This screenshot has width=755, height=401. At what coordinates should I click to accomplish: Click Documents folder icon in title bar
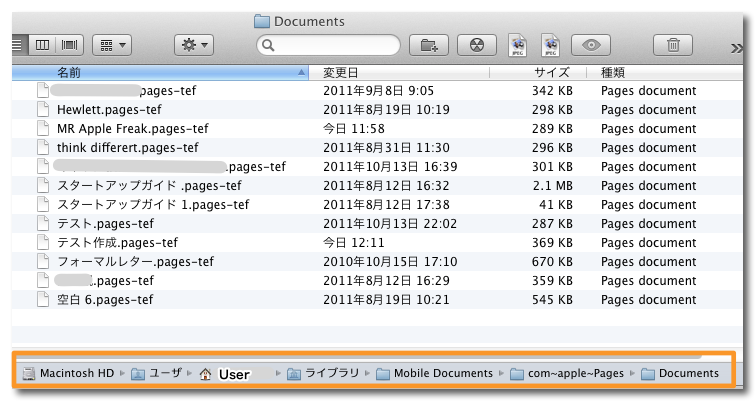point(261,21)
